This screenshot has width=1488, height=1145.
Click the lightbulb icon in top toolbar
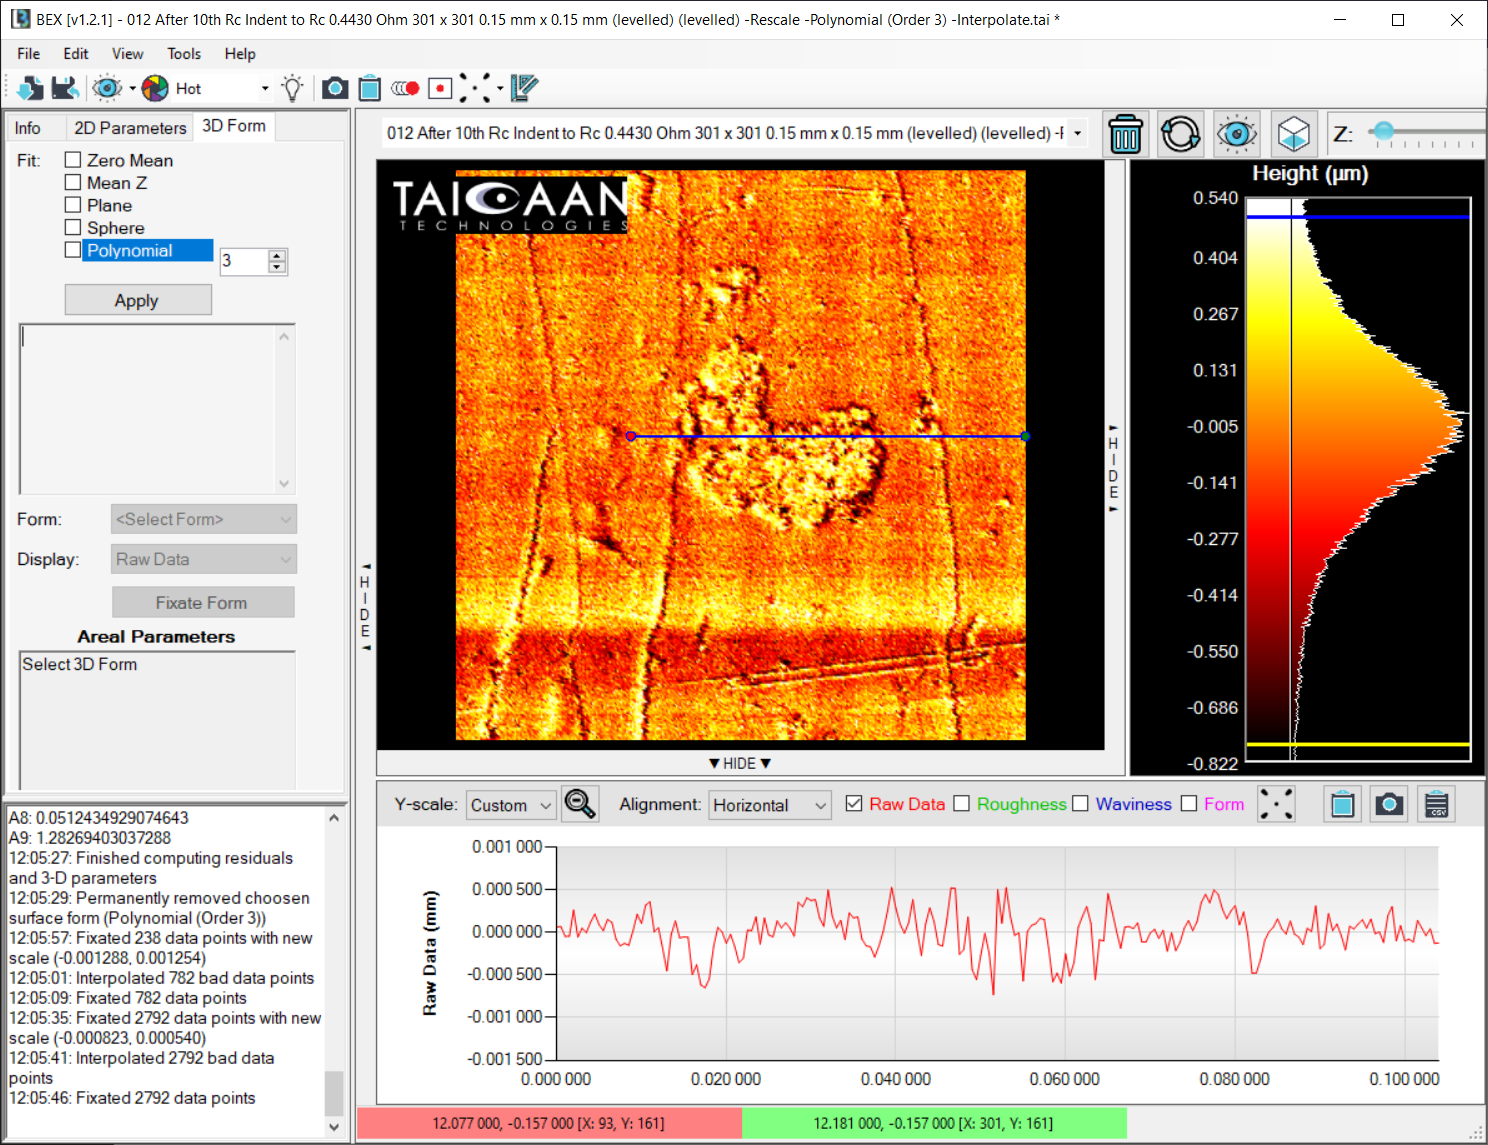coord(292,89)
